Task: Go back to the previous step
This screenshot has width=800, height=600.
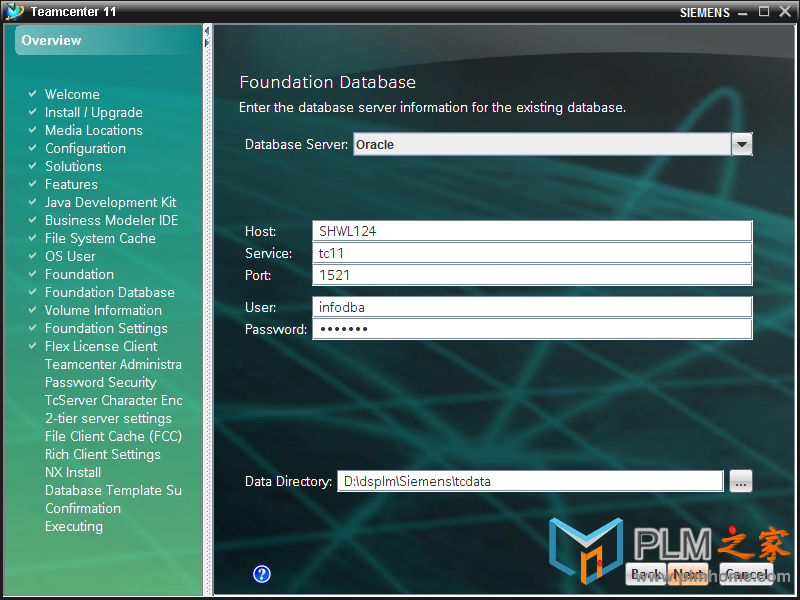Action: (x=645, y=574)
